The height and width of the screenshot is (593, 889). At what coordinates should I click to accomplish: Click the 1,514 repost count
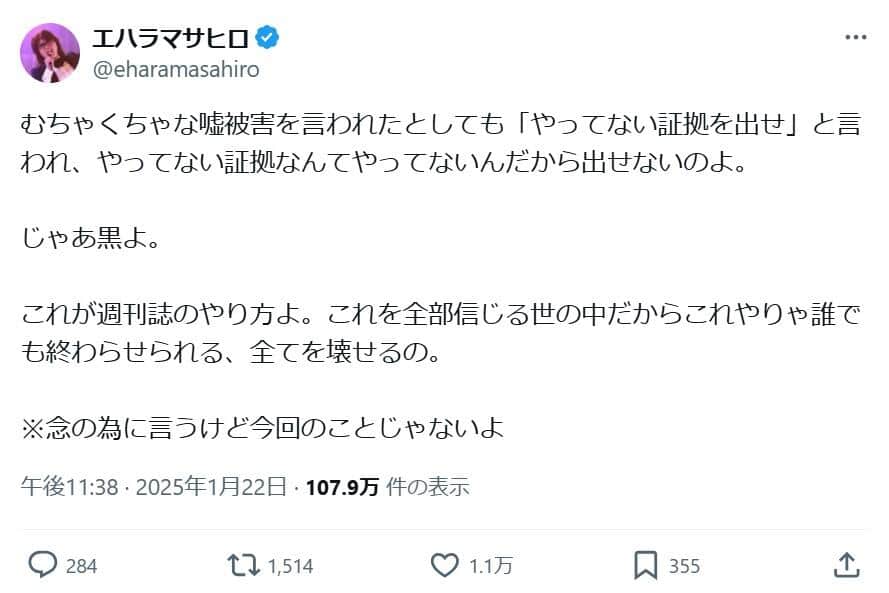(290, 566)
